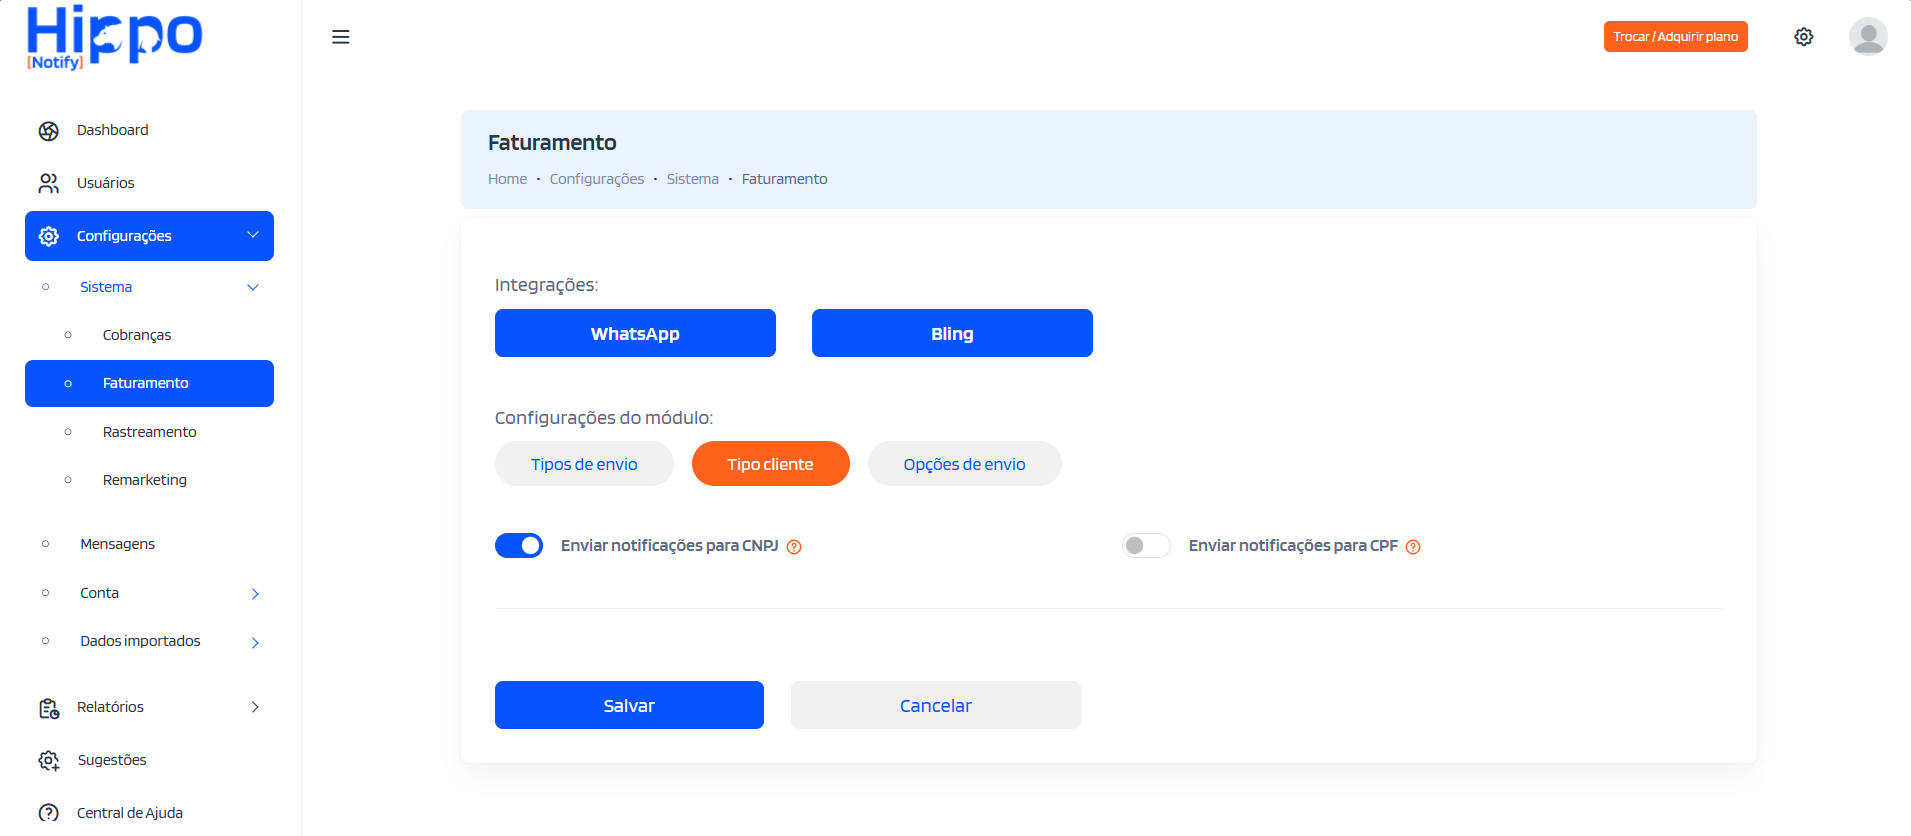The height and width of the screenshot is (836, 1911).
Task: Open WhatsApp integration
Action: pos(635,333)
